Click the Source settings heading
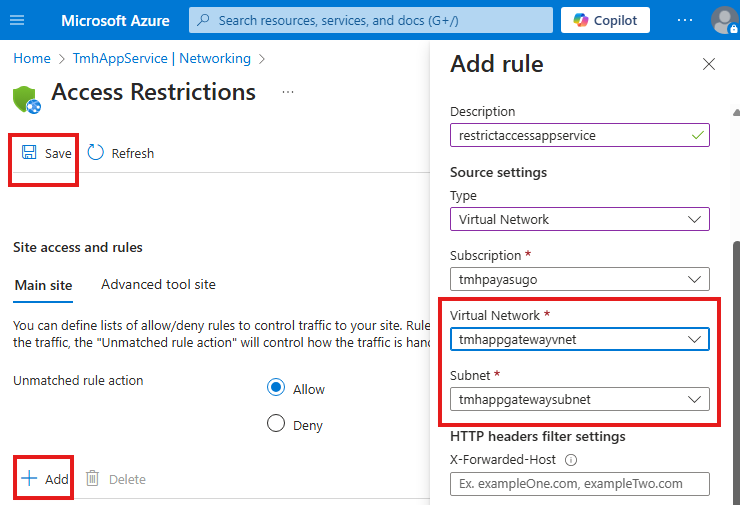The image size is (740, 505). click(498, 173)
